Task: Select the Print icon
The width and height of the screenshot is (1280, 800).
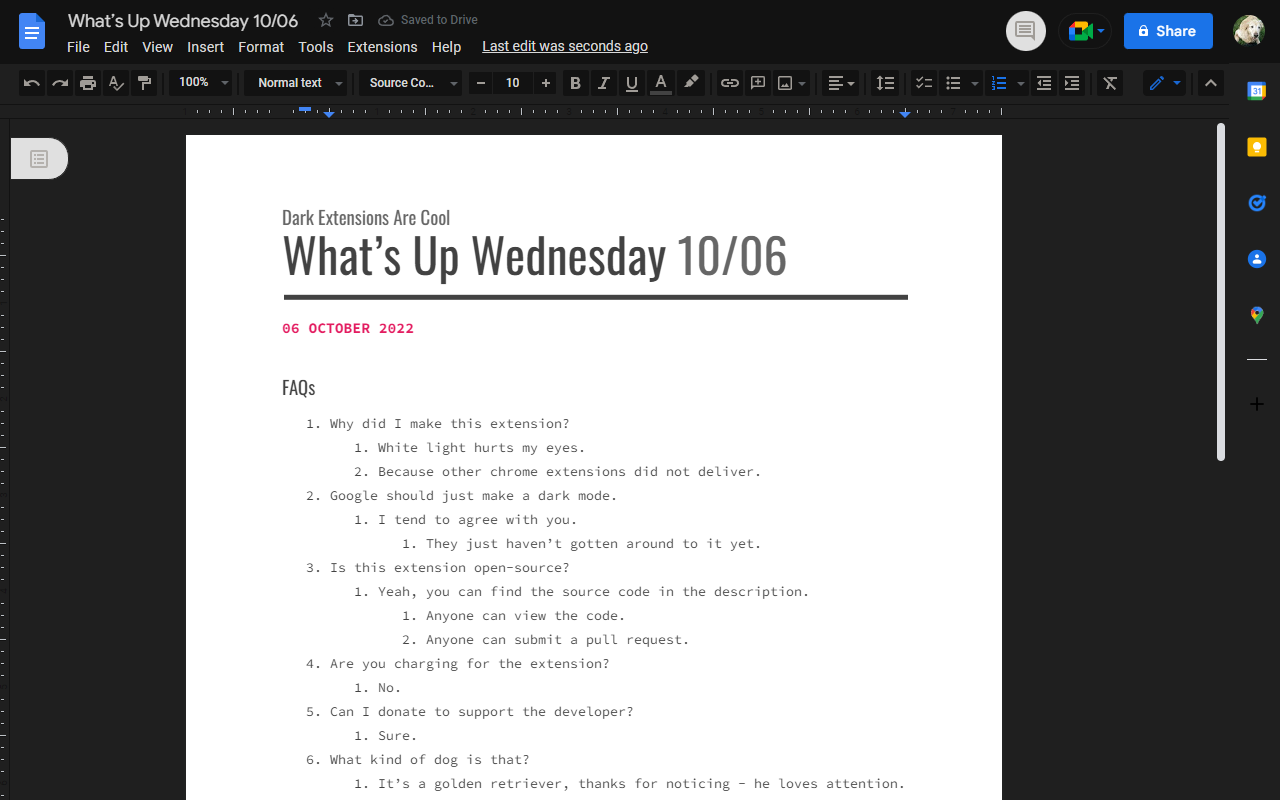Action: pyautogui.click(x=88, y=83)
